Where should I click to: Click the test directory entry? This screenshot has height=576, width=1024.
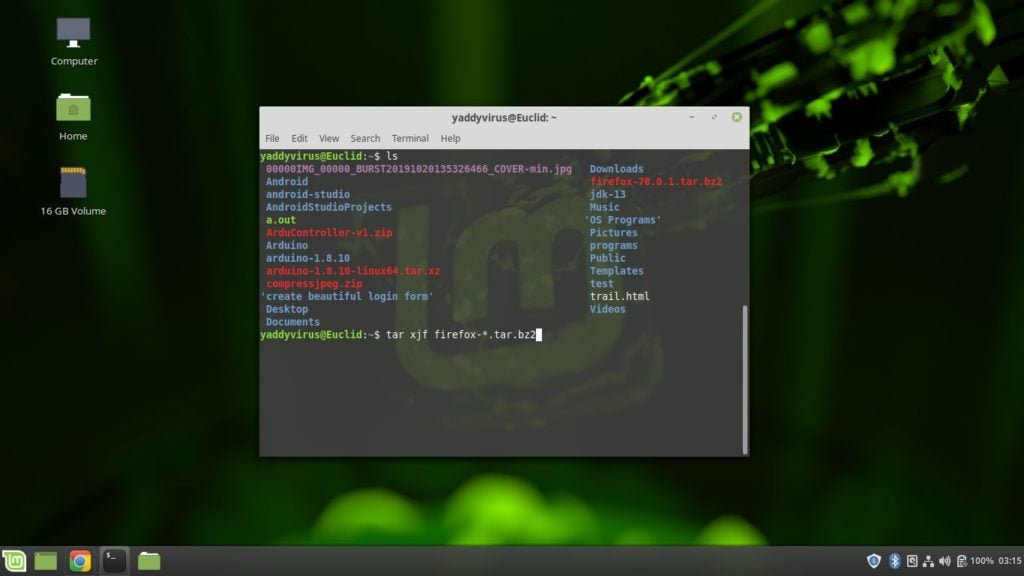pyautogui.click(x=601, y=283)
